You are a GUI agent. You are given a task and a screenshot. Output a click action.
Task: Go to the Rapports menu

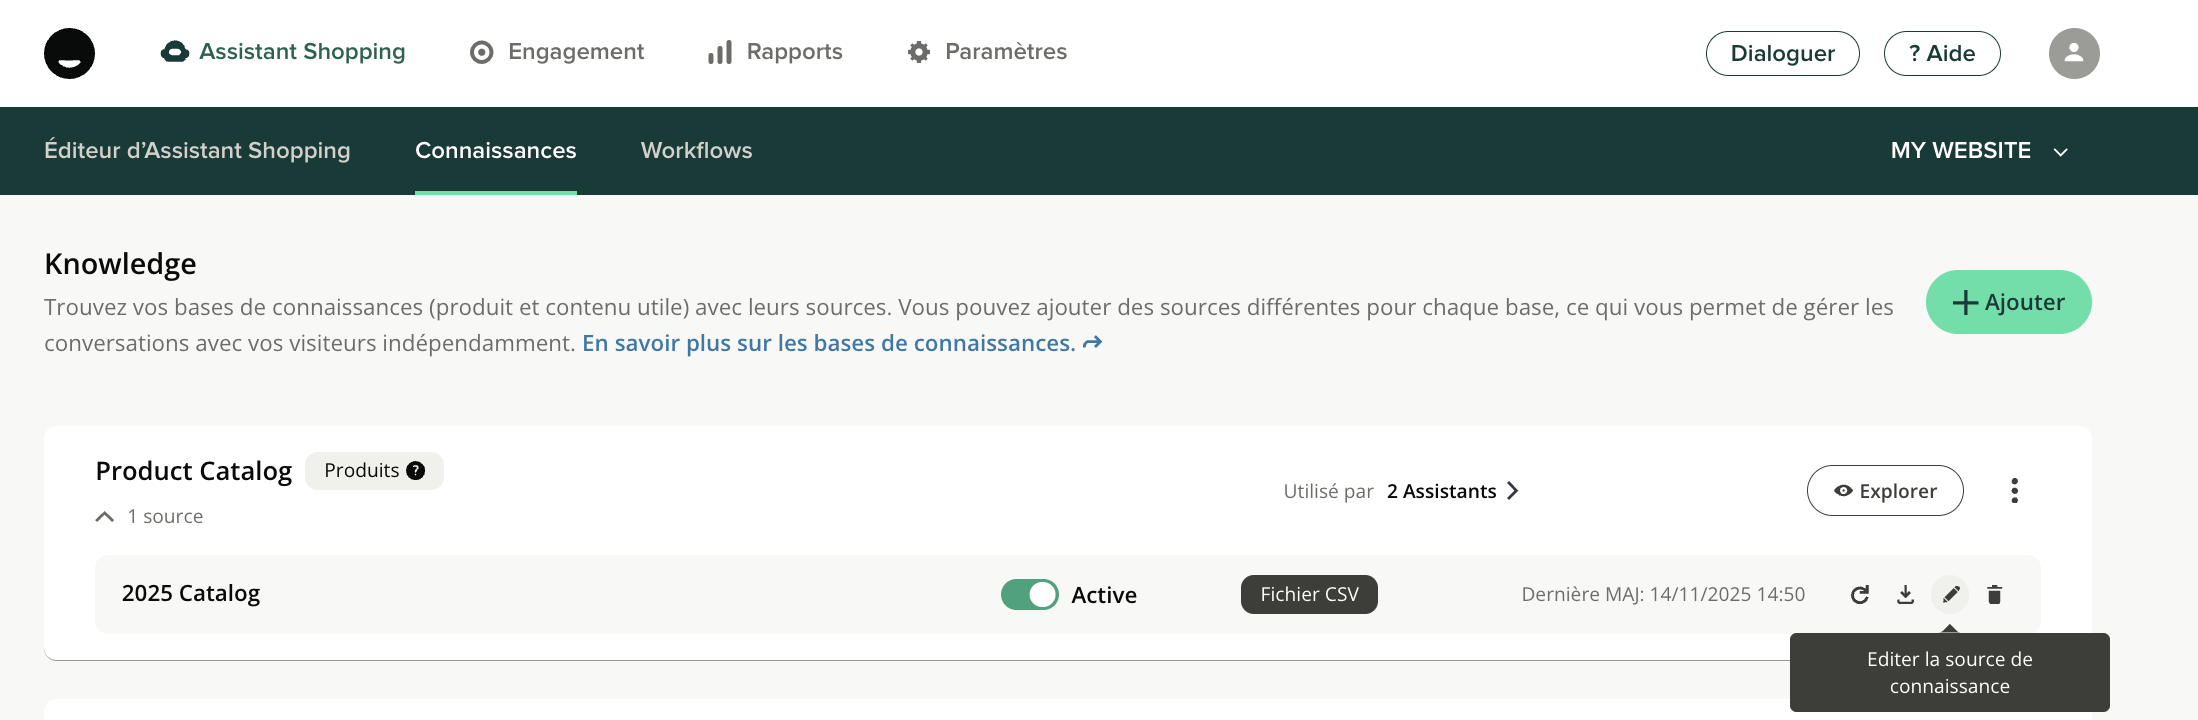[775, 52]
